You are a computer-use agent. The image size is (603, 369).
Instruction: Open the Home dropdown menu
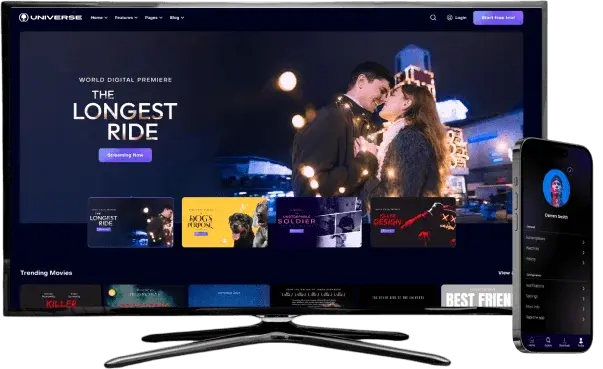pos(99,18)
